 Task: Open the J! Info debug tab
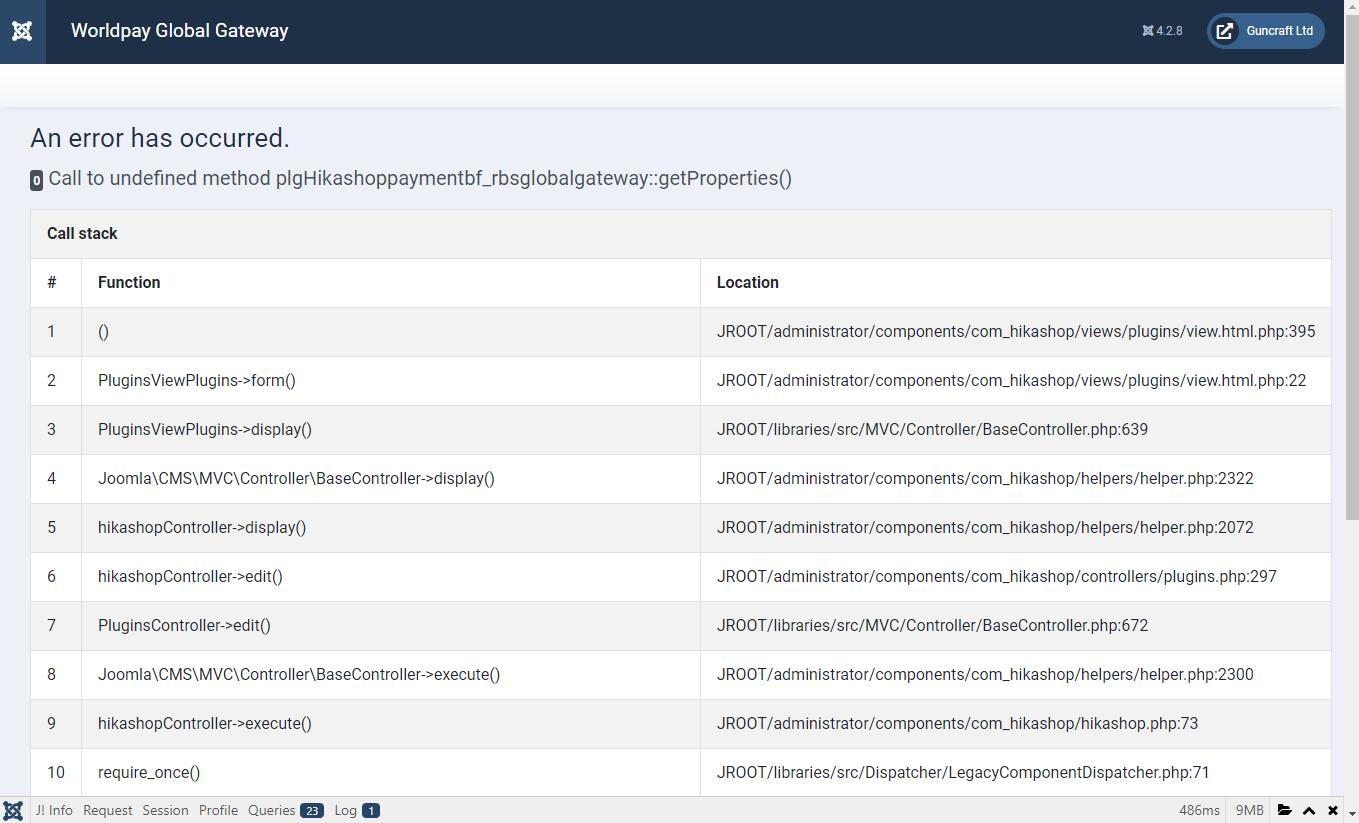(x=54, y=810)
